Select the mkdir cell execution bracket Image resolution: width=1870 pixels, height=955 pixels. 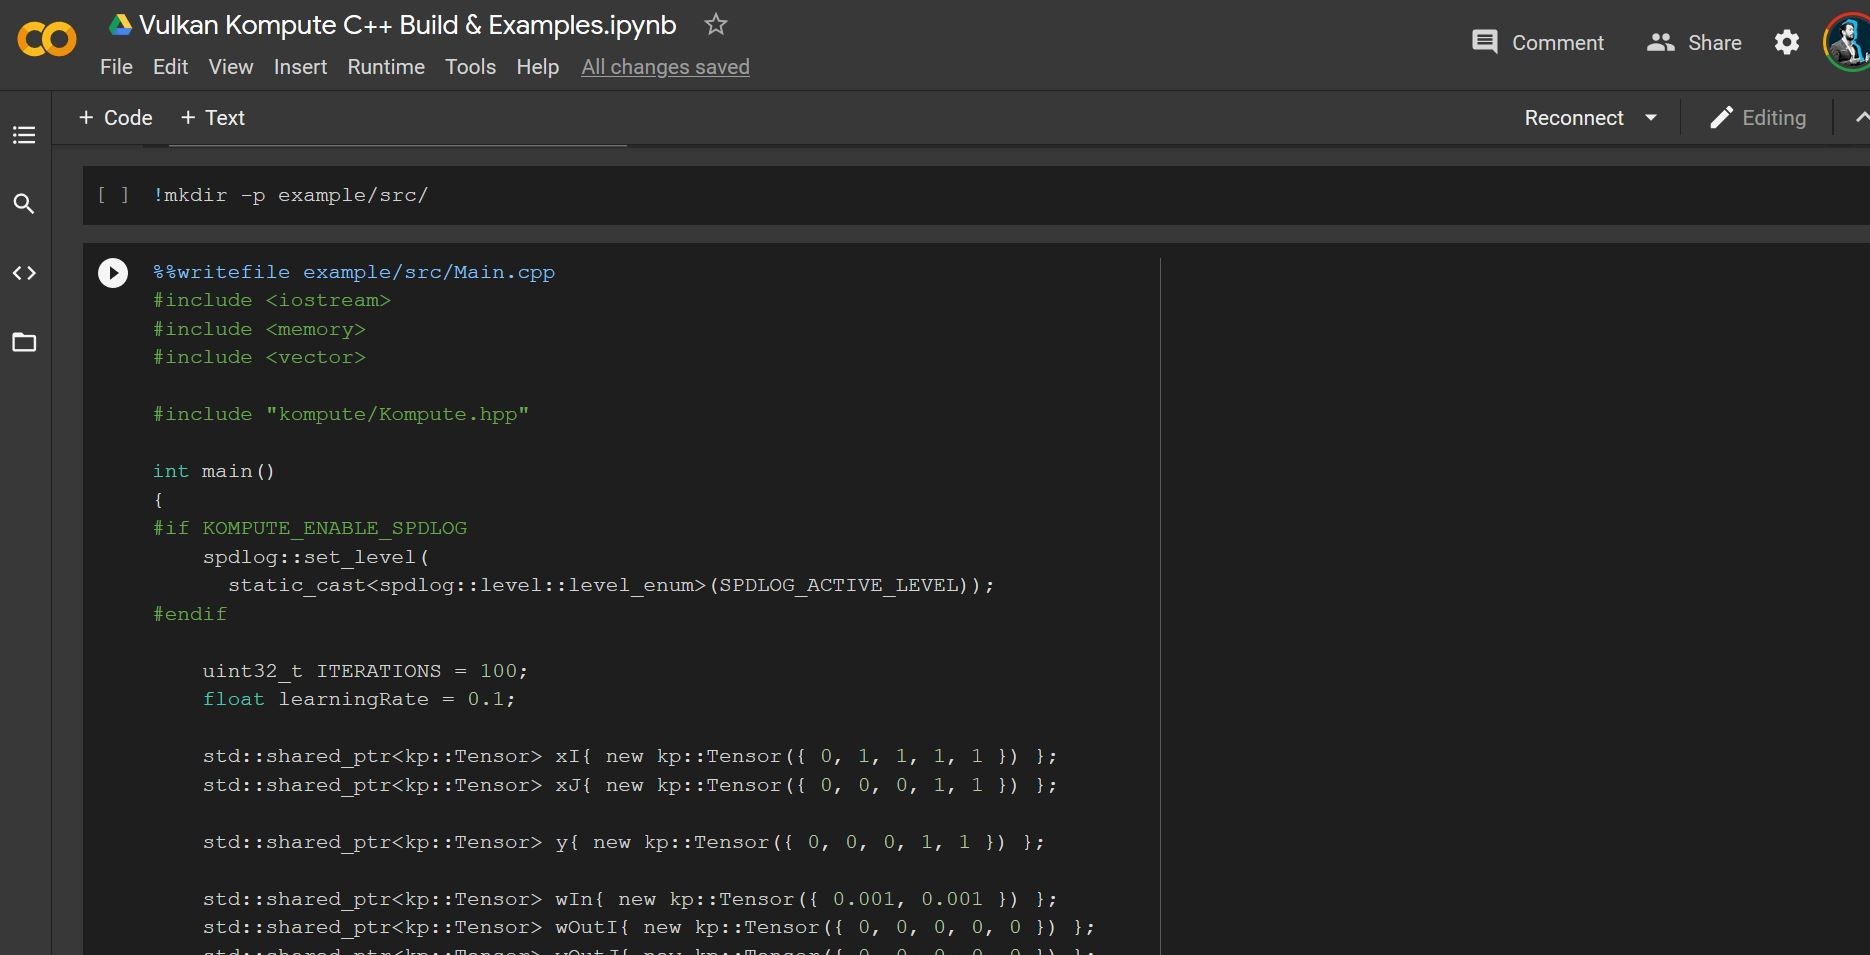click(x=113, y=195)
